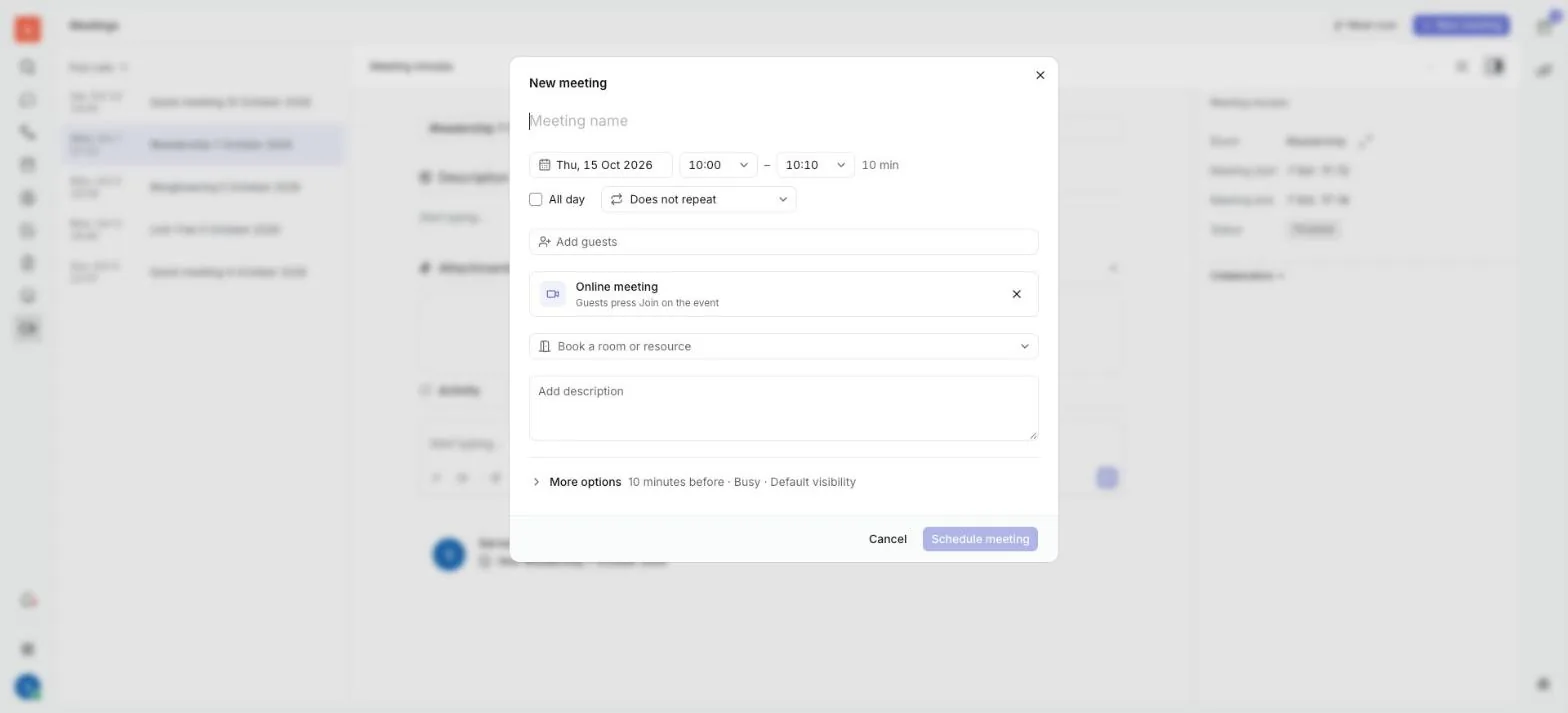
Task: Click the orange app logo in the sidebar
Action: tap(28, 29)
